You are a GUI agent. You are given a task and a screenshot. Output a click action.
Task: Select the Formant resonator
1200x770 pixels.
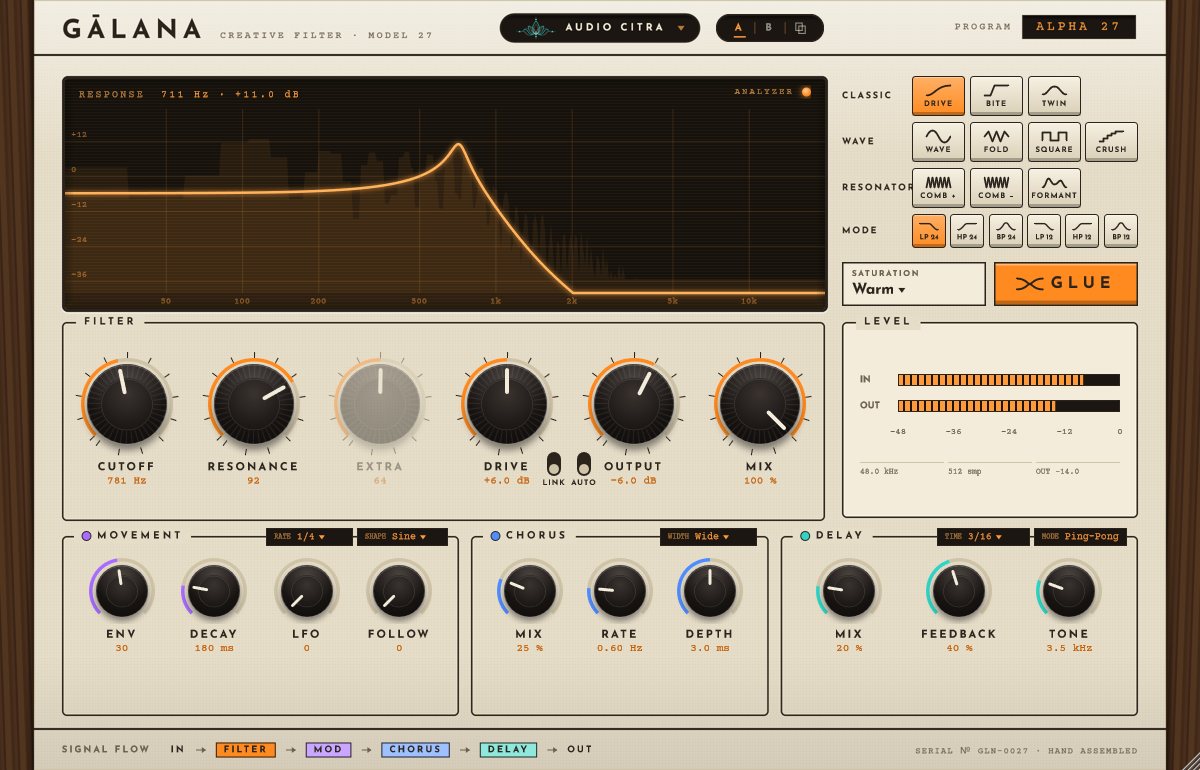point(1054,187)
